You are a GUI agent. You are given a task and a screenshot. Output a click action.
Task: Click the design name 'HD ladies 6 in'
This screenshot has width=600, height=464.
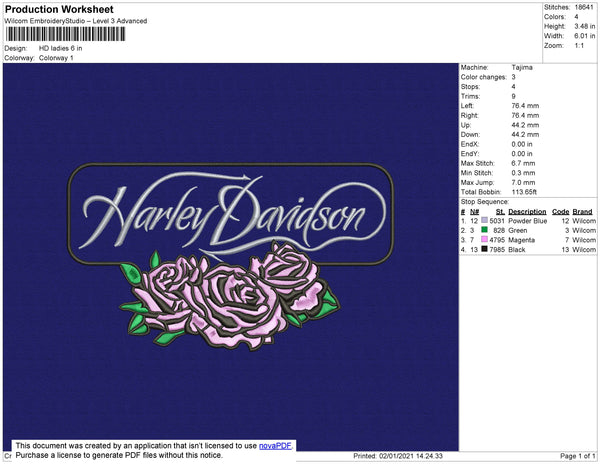(x=60, y=49)
